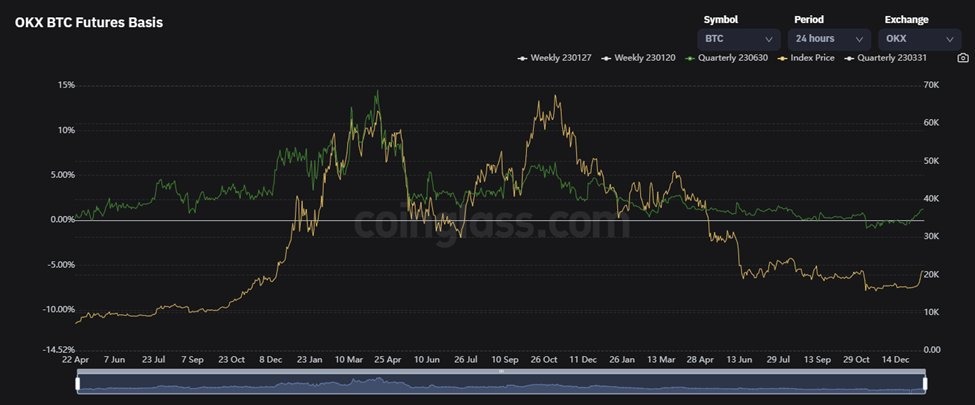Viewport: 975px width, 405px height.
Task: Click the 13 Mar date label
Action: pyautogui.click(x=661, y=360)
